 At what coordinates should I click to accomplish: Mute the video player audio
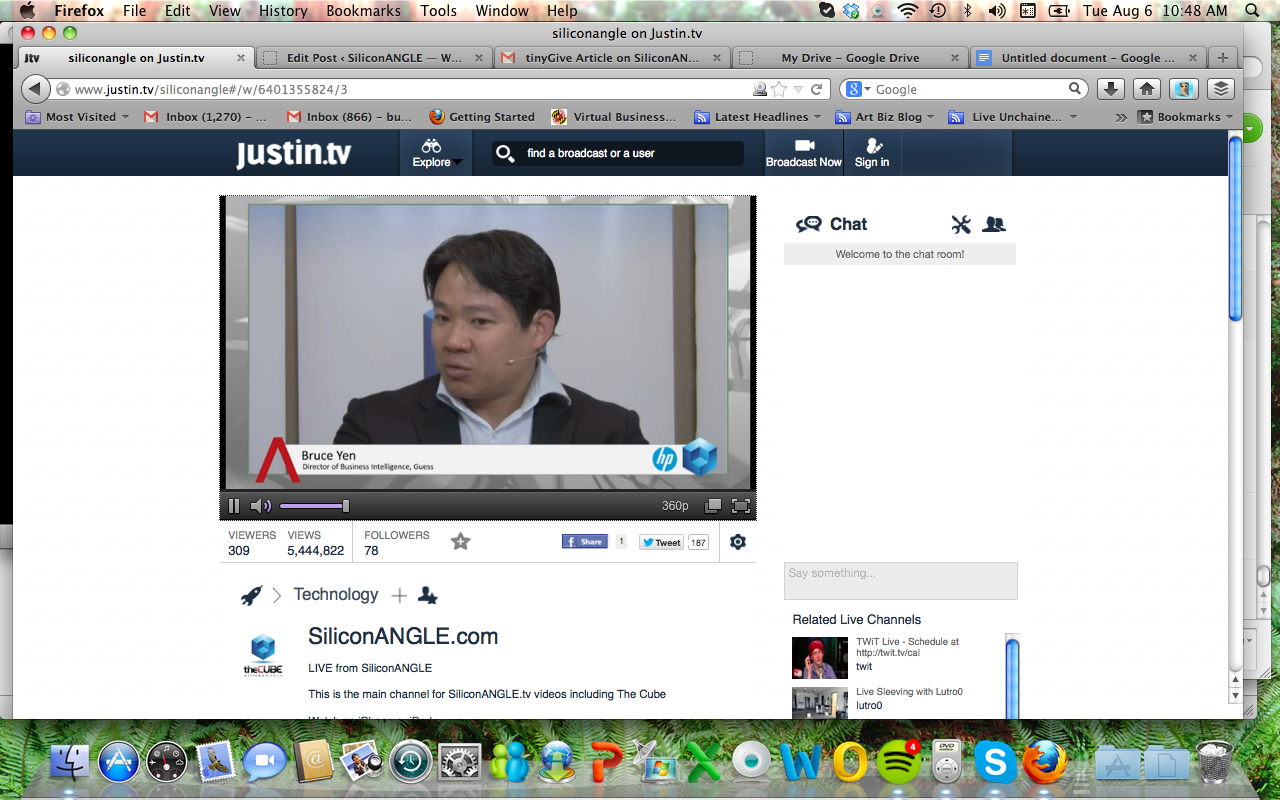(x=260, y=506)
